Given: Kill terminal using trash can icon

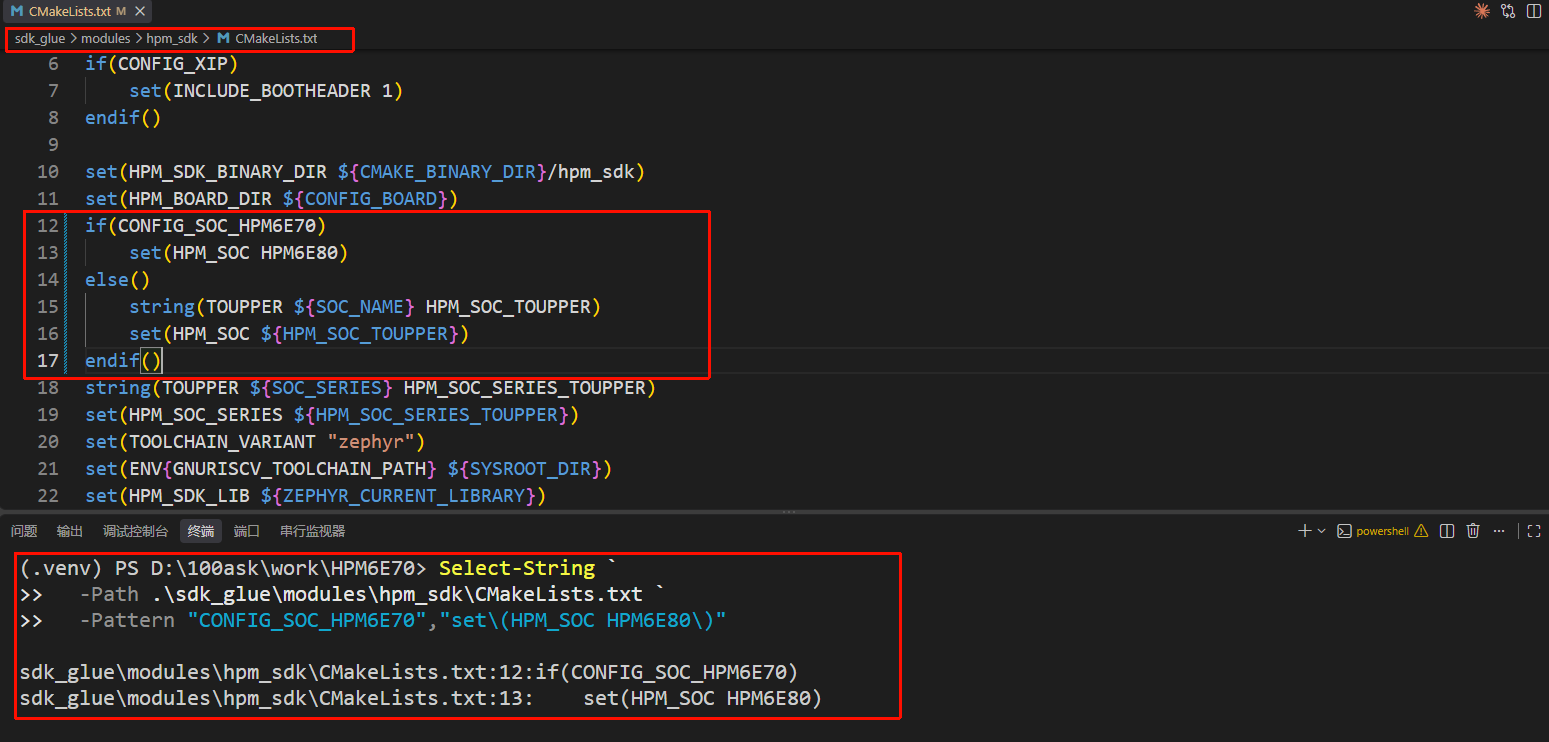Looking at the screenshot, I should coord(1473,531).
